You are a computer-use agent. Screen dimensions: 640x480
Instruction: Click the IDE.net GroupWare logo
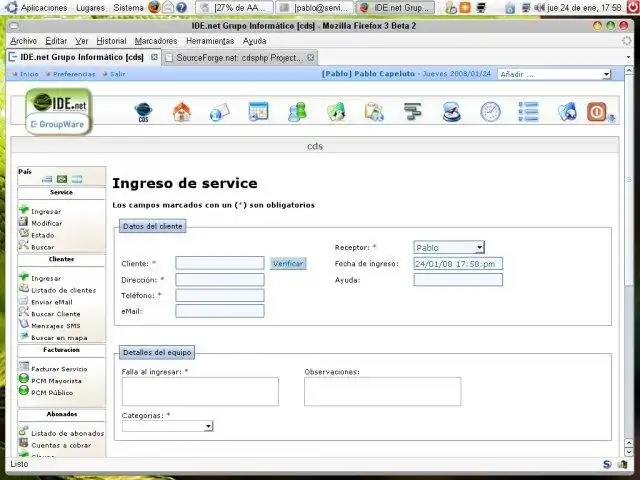tap(59, 111)
